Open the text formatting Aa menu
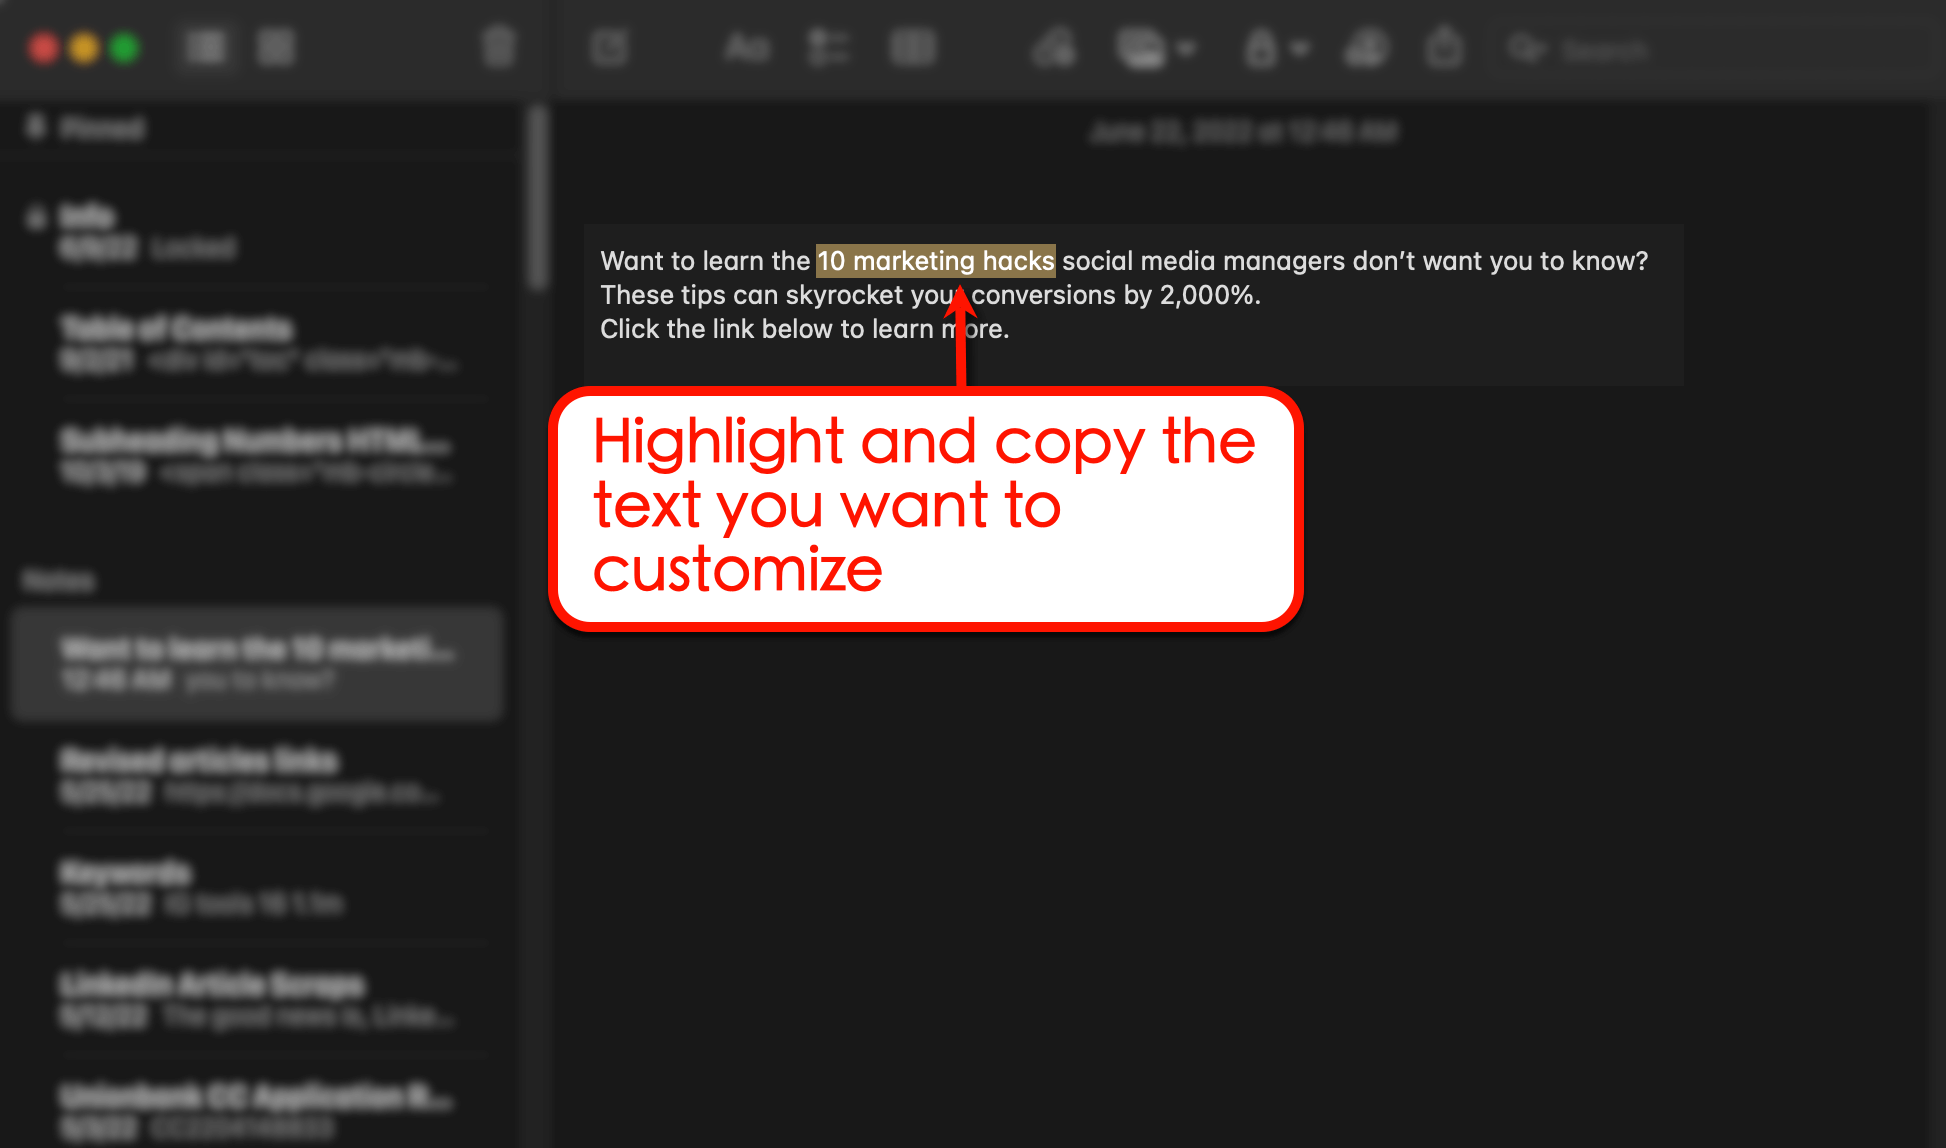1946x1148 pixels. tap(746, 47)
